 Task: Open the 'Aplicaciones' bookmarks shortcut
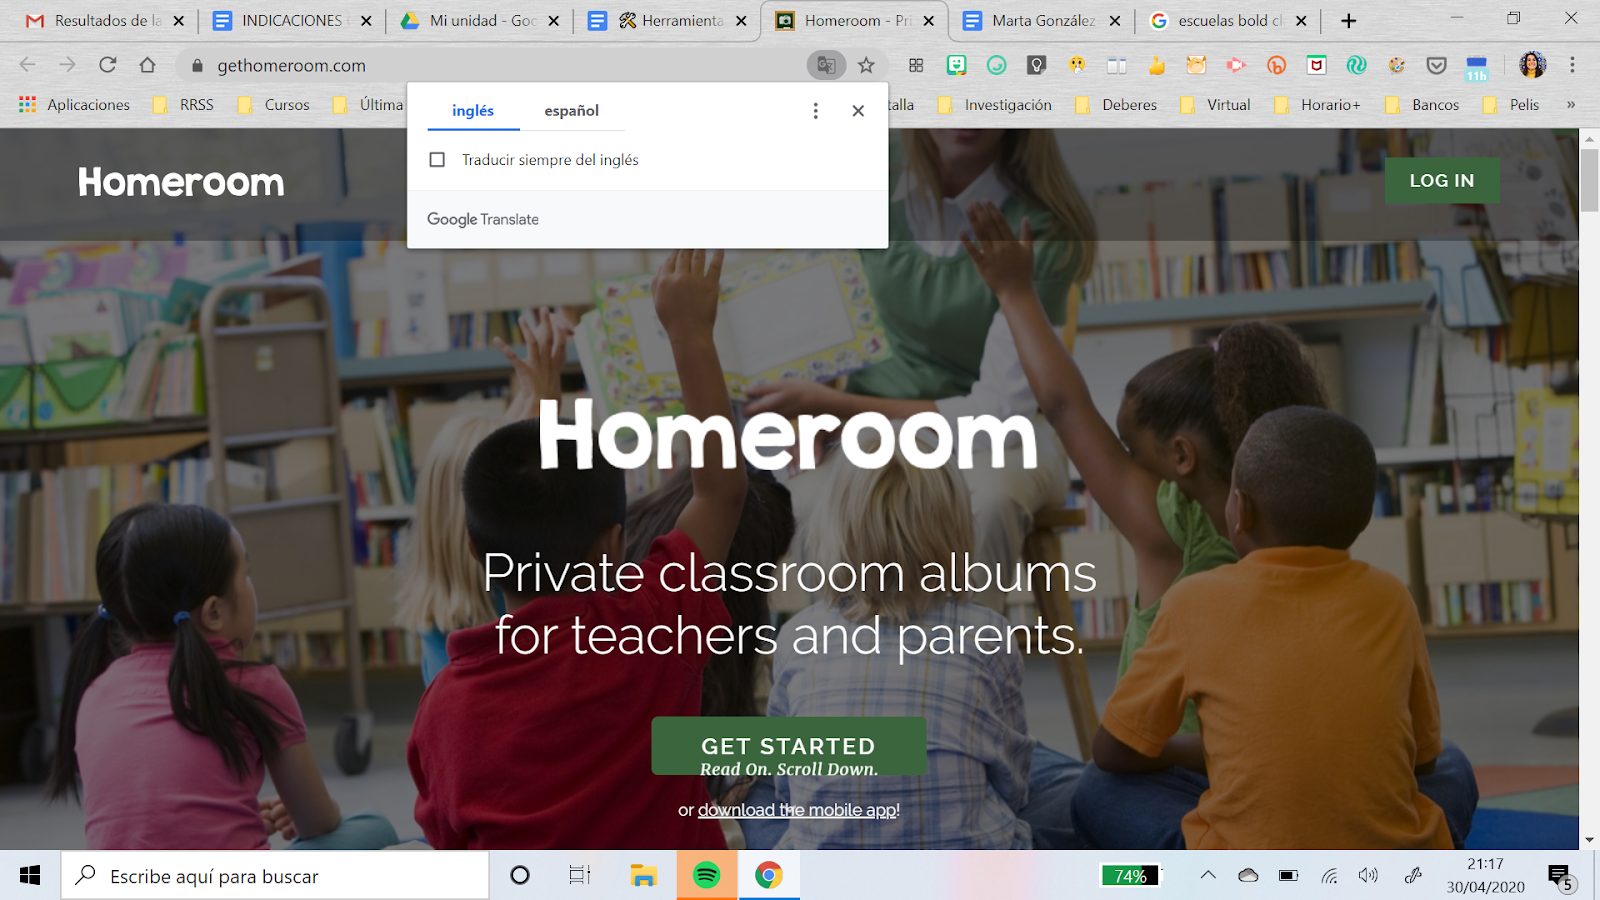(x=75, y=104)
